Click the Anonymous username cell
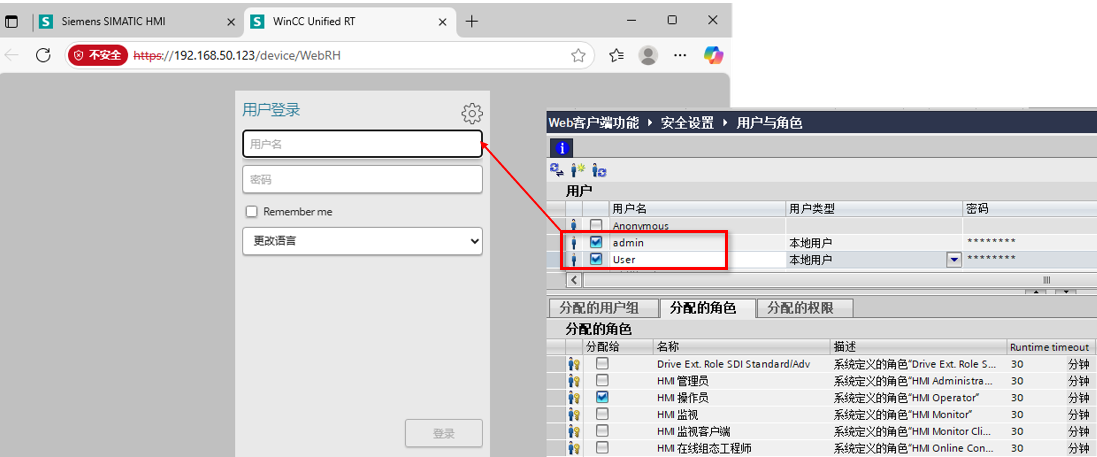This screenshot has width=1097, height=457. [x=698, y=225]
